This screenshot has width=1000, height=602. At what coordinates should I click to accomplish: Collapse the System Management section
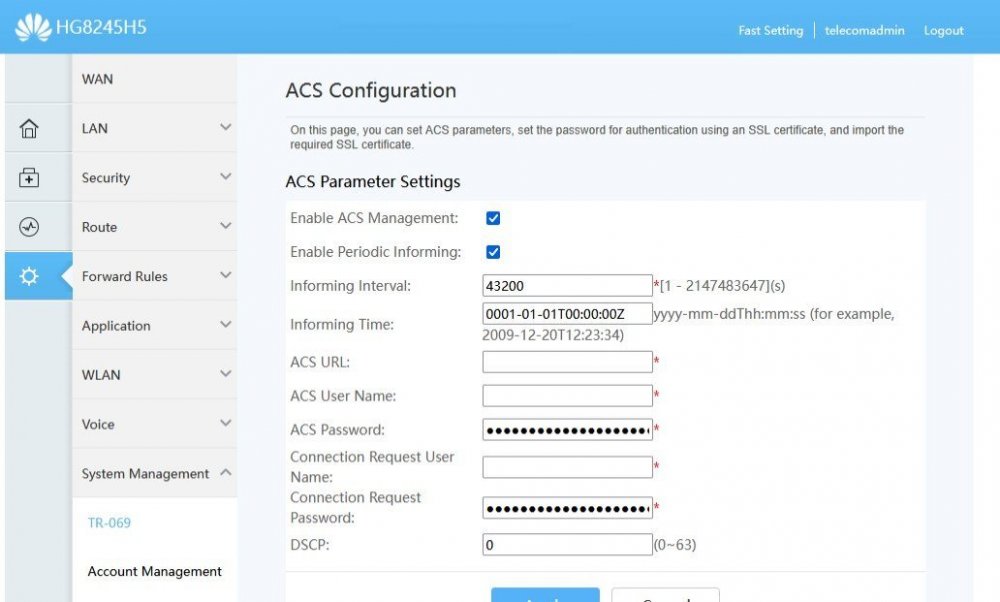click(225, 473)
